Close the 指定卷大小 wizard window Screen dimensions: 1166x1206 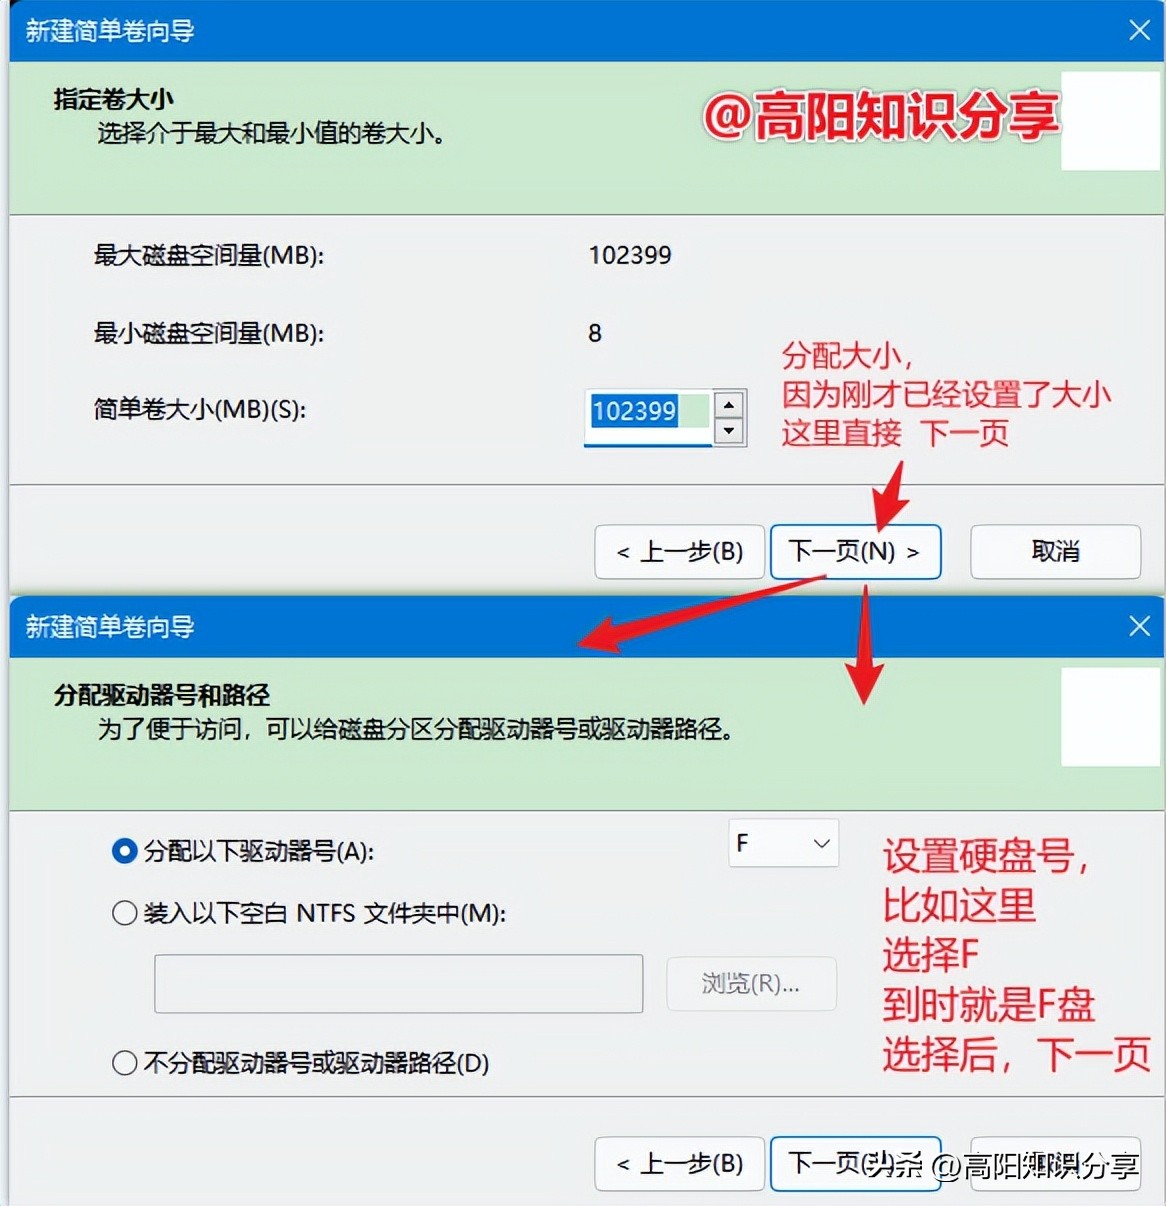coord(1139,30)
